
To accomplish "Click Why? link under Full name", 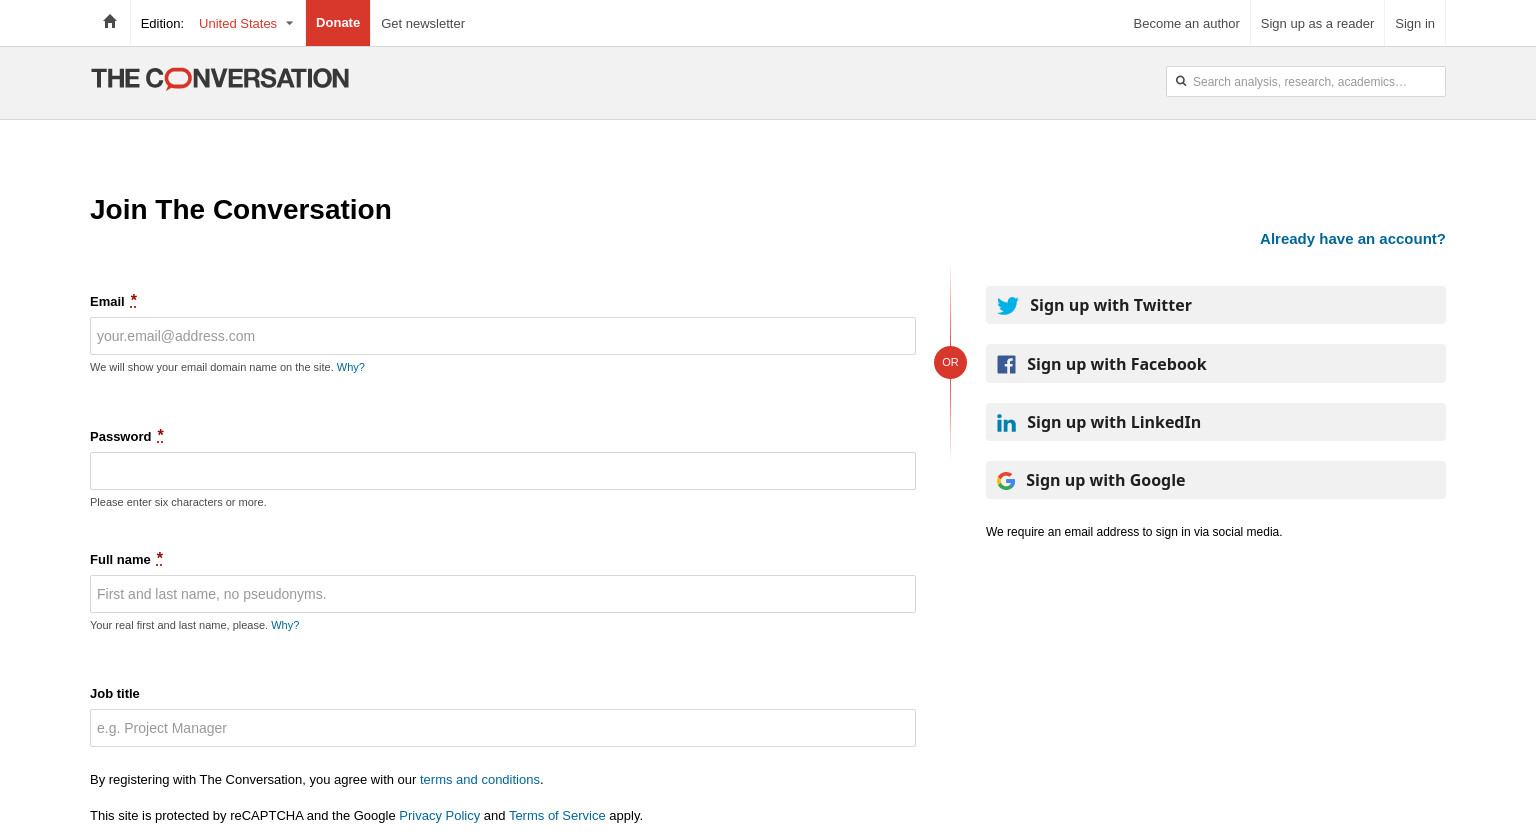I will point(285,625).
